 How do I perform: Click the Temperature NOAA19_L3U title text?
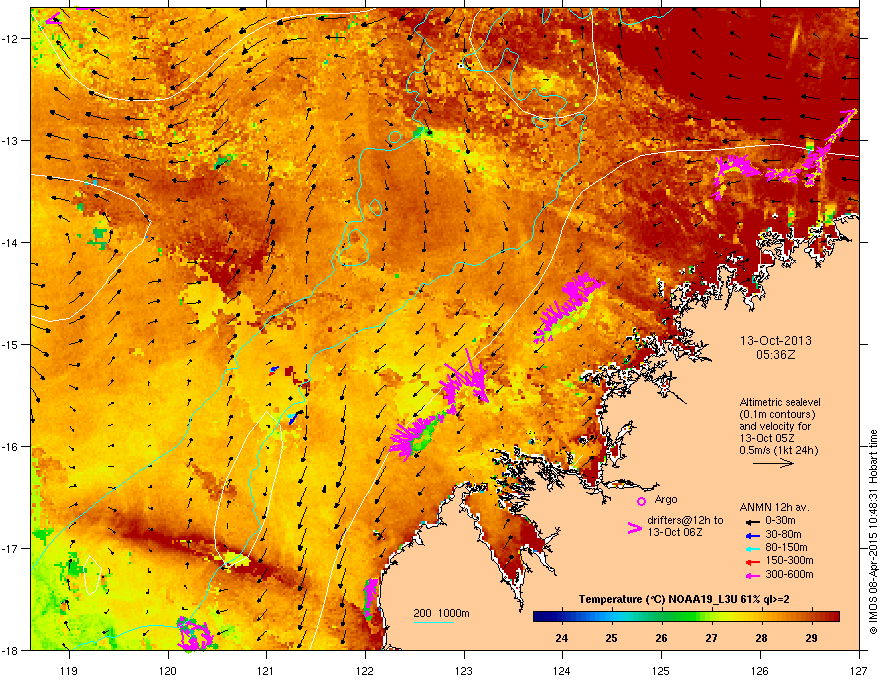click(684, 600)
